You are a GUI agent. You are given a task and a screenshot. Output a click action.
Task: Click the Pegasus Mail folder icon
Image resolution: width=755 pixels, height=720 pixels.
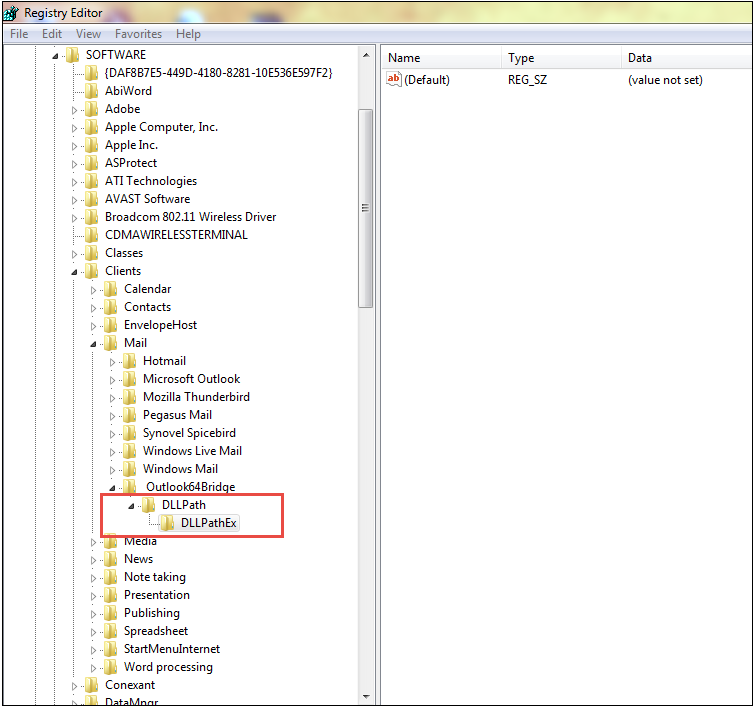[x=130, y=415]
